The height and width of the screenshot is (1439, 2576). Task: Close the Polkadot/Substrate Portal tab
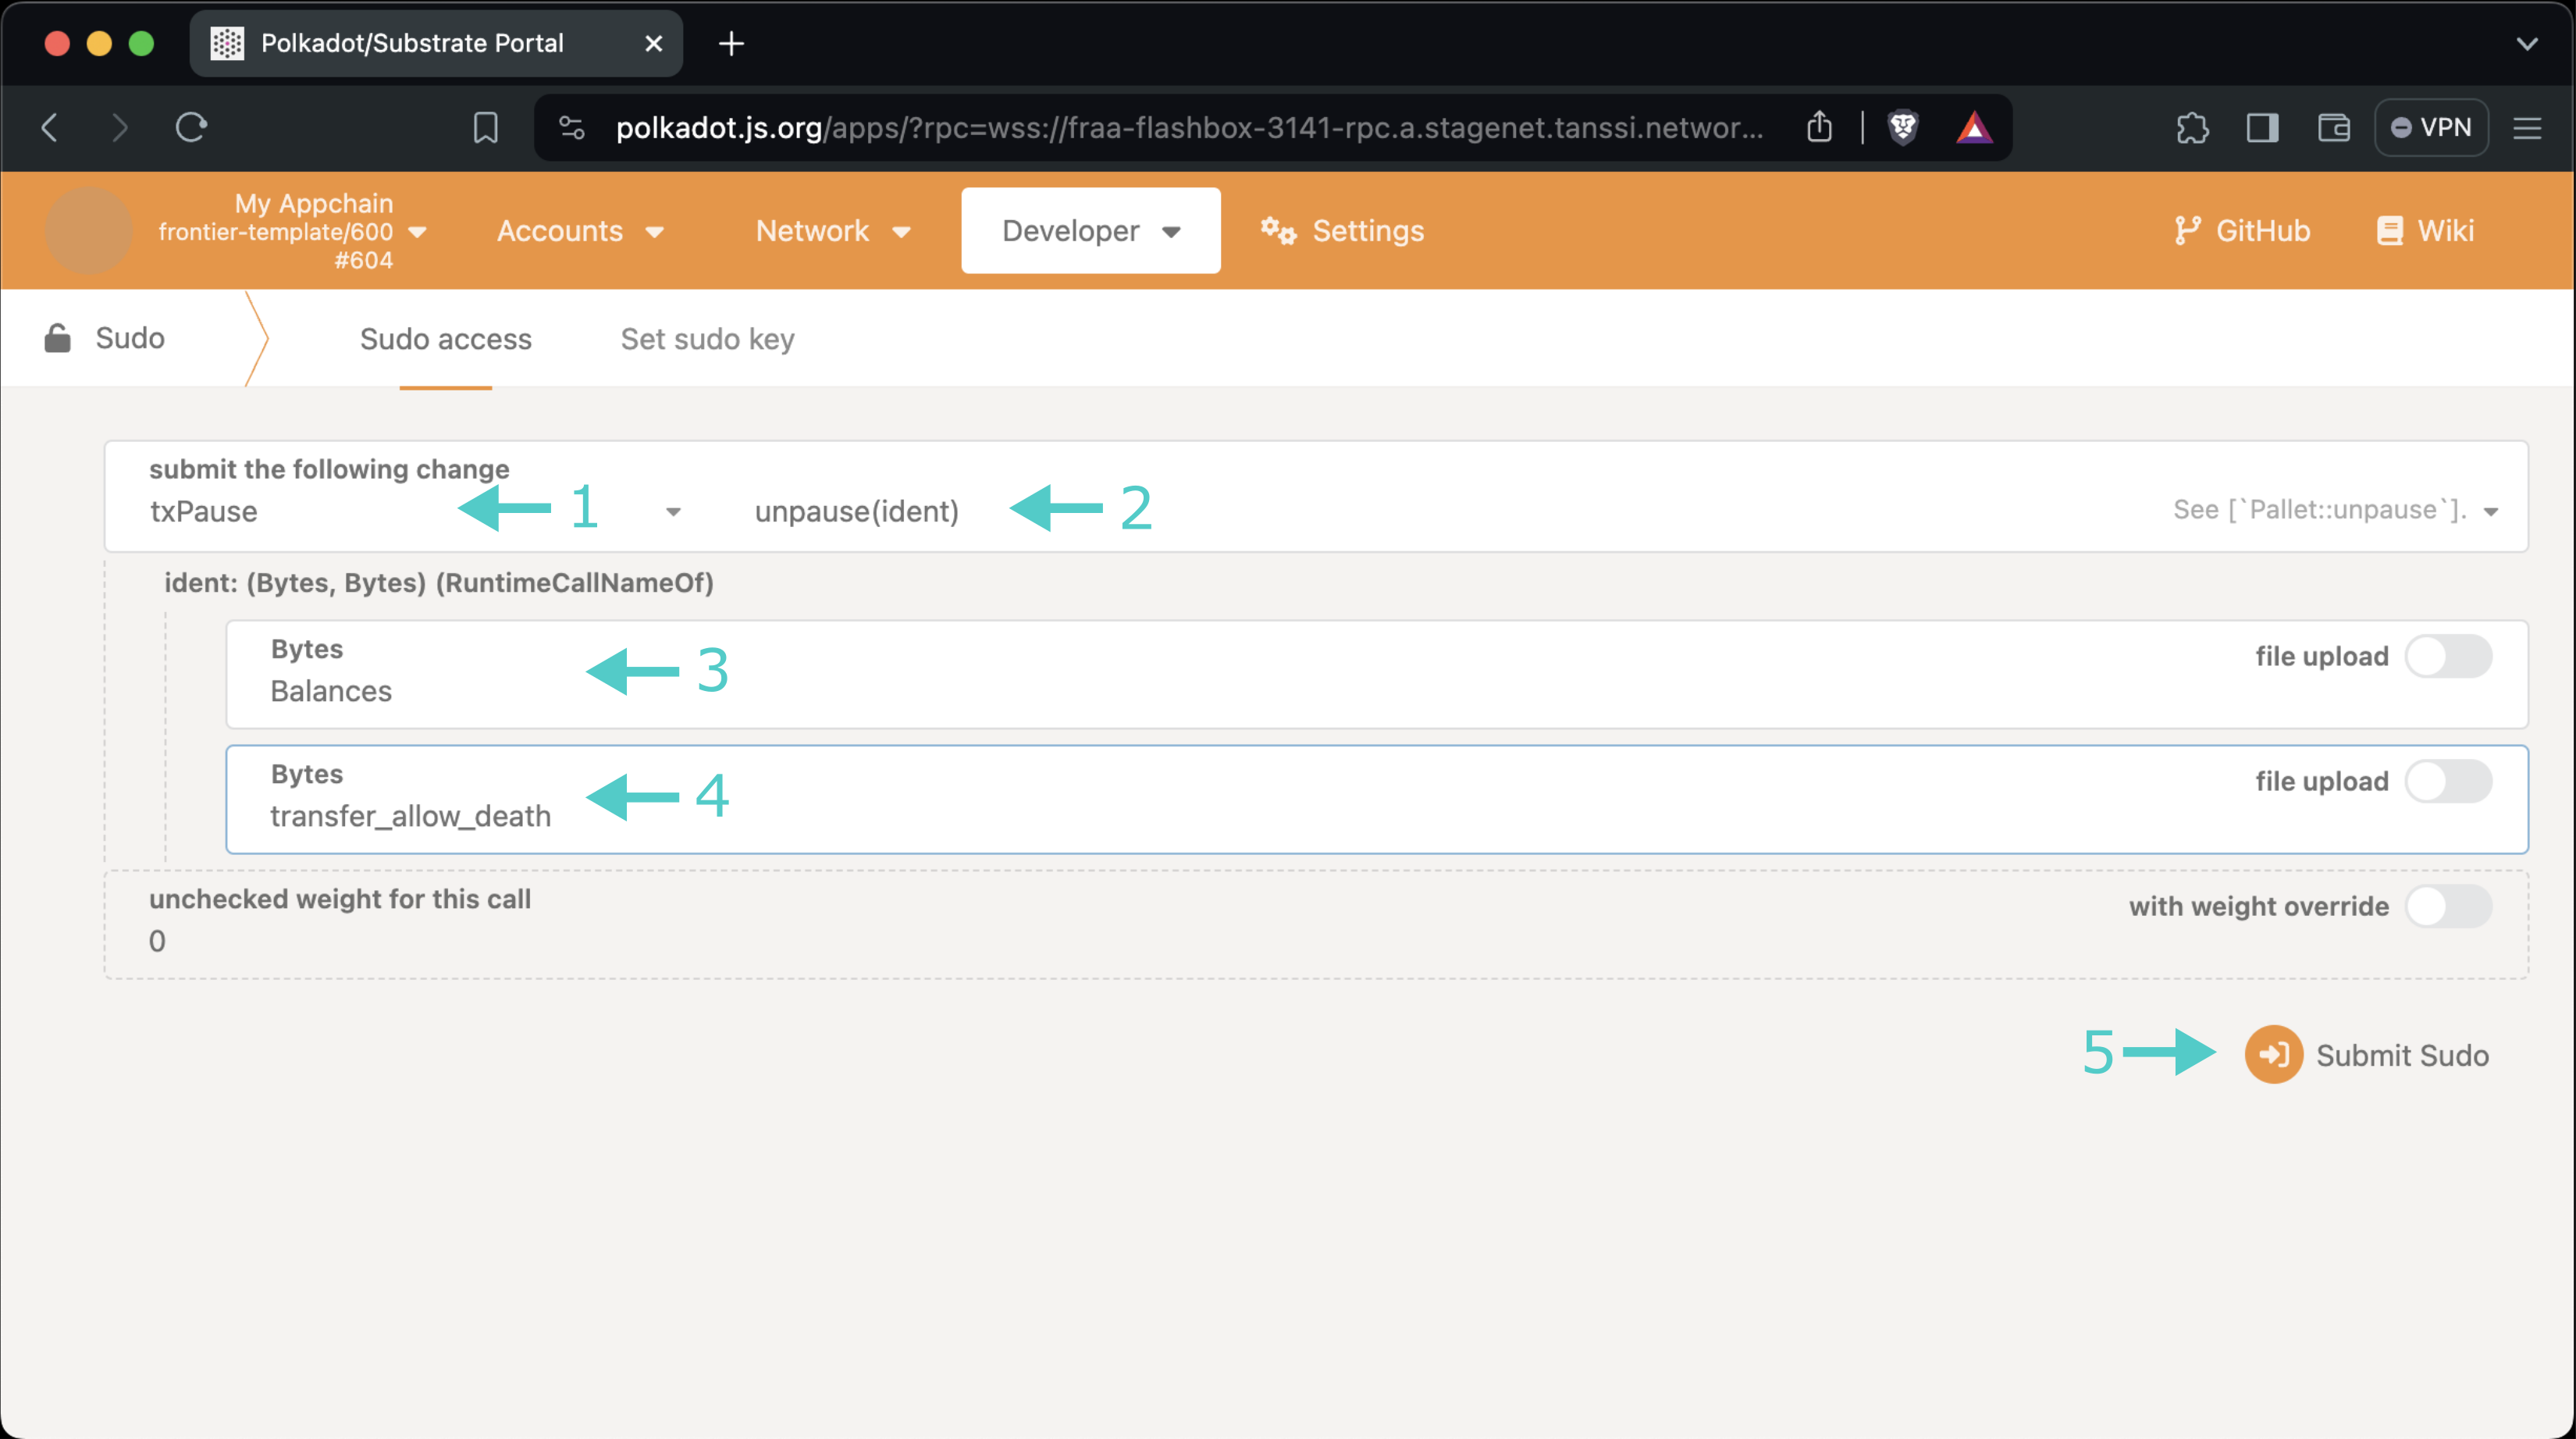point(654,43)
